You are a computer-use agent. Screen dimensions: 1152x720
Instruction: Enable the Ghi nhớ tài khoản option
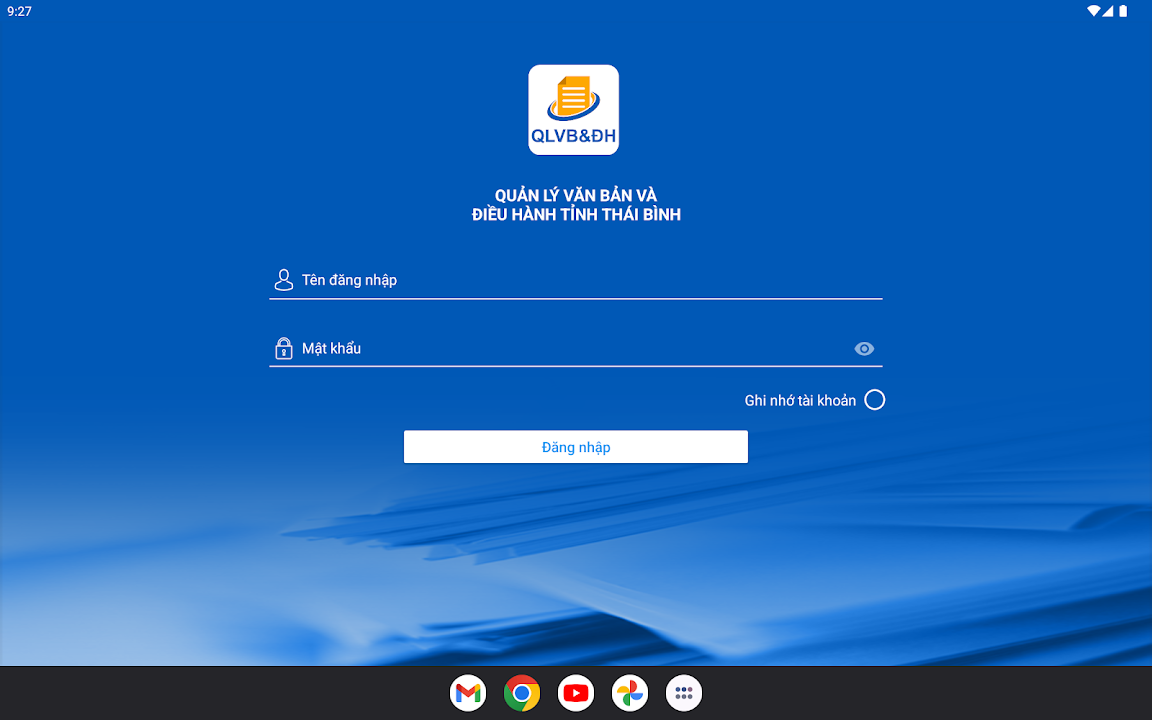(874, 400)
